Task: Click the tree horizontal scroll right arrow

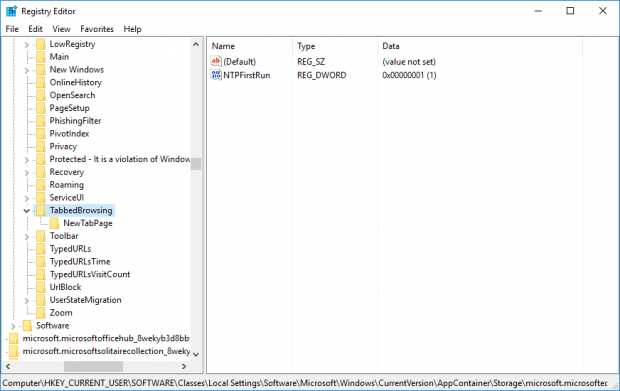Action: [183, 366]
